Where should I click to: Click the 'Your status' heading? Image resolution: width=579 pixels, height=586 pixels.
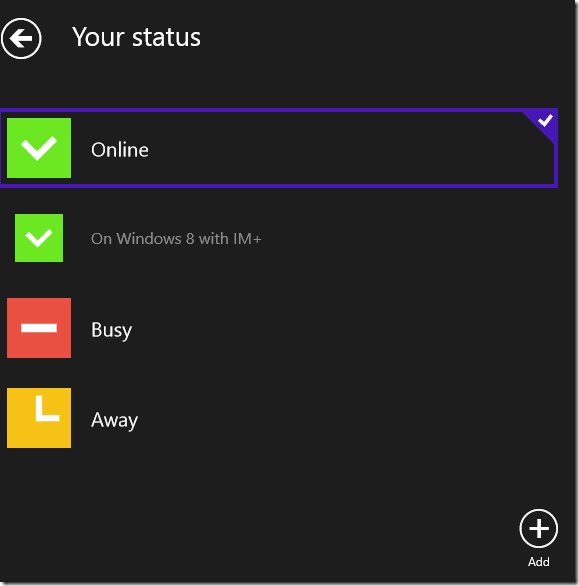click(136, 37)
